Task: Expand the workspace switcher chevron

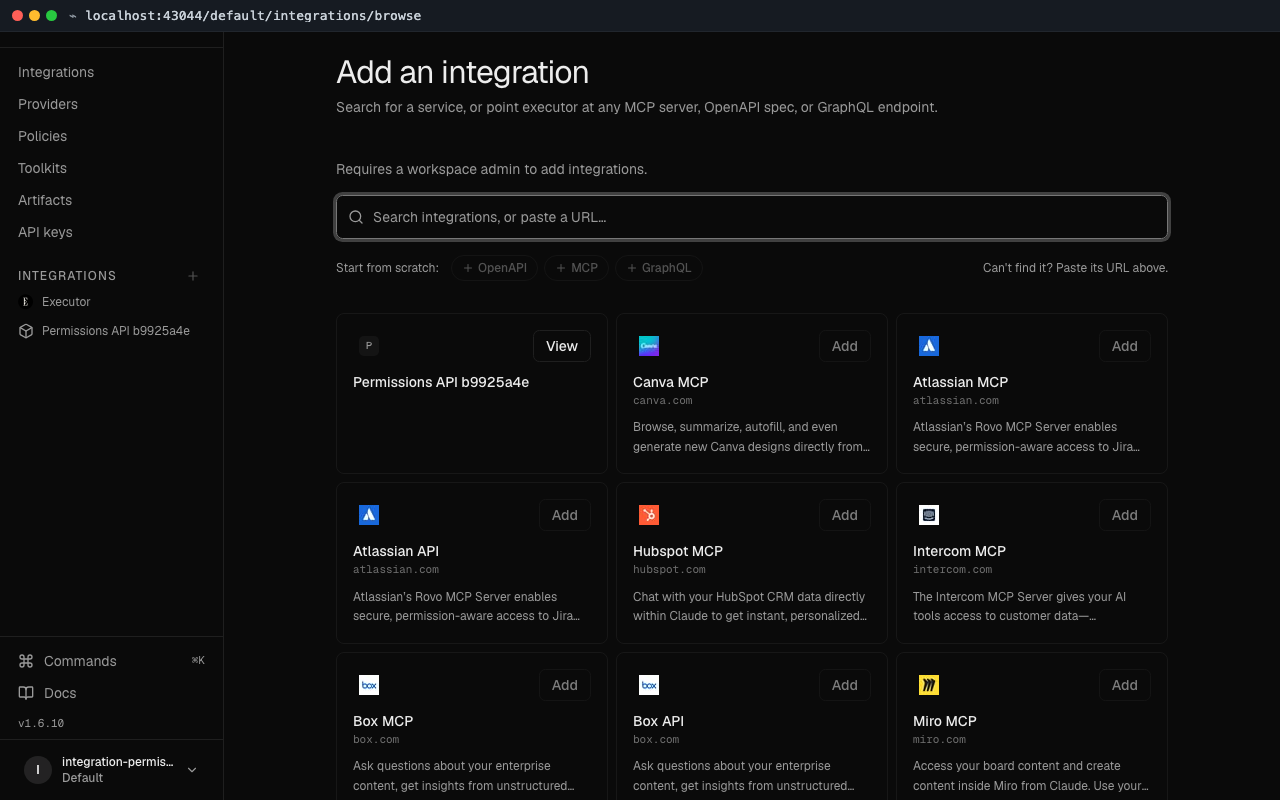Action: point(192,770)
